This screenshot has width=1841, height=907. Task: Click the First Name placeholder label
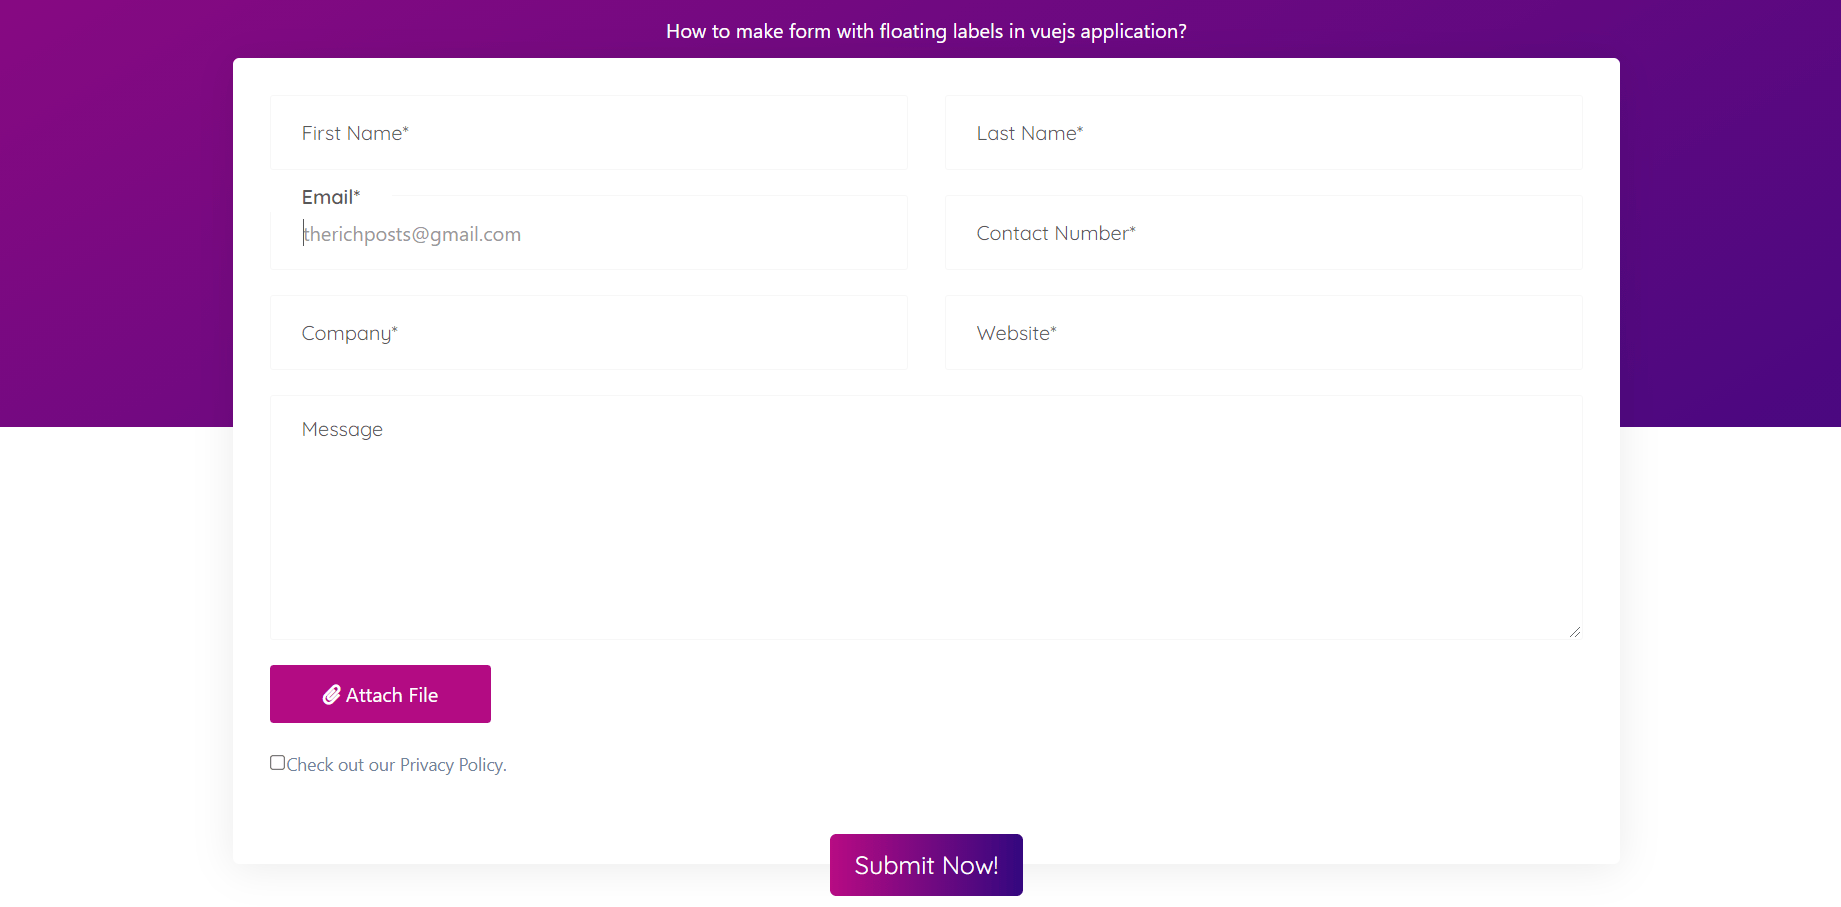click(x=355, y=132)
